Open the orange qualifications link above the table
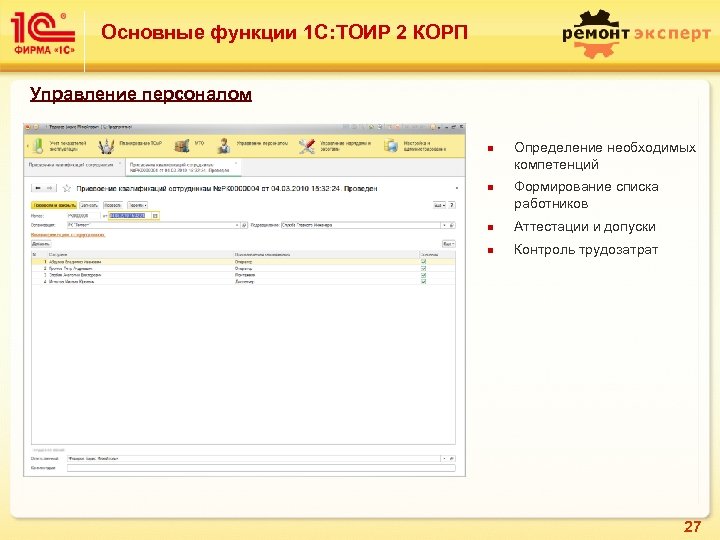720x540 pixels. coord(68,235)
